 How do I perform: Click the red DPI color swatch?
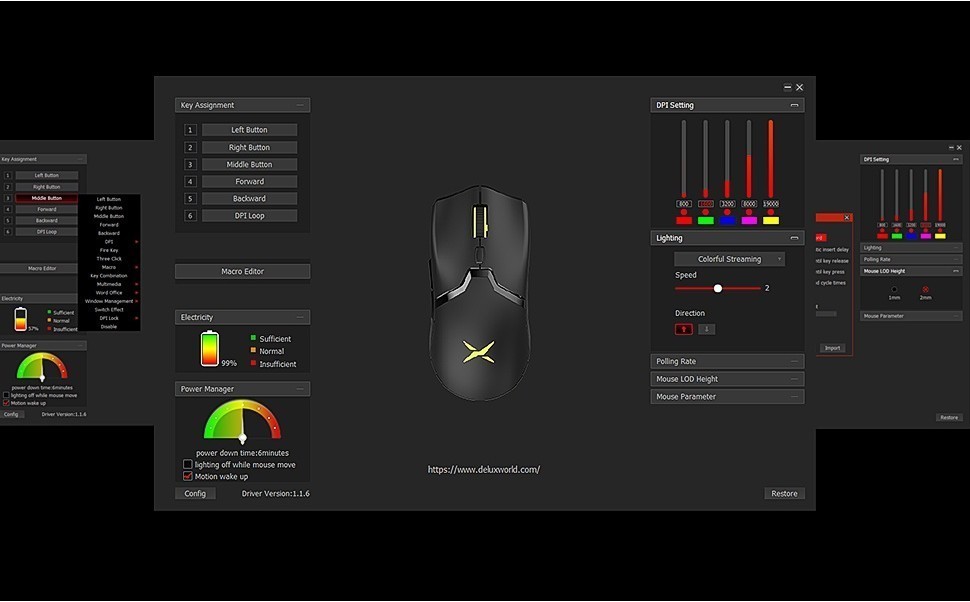tap(684, 219)
